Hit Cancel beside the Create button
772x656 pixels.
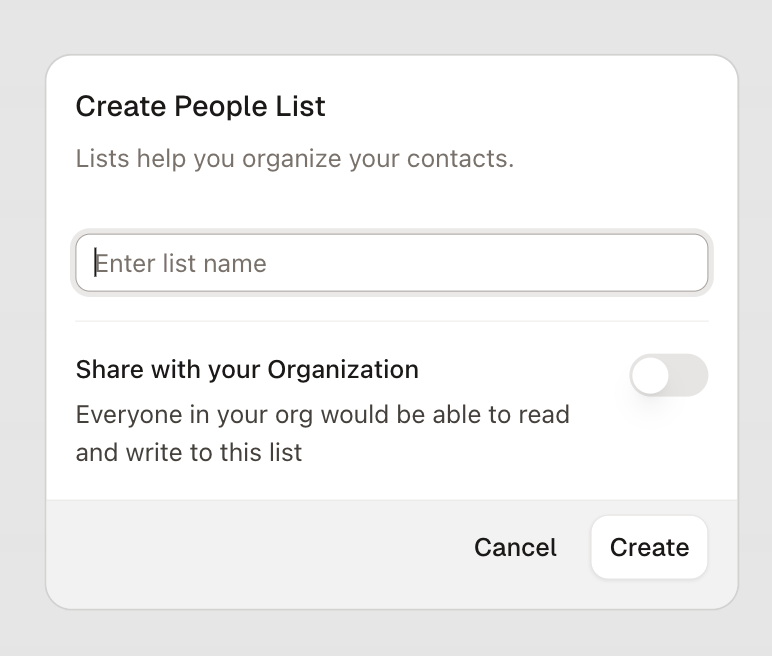pyautogui.click(x=515, y=547)
